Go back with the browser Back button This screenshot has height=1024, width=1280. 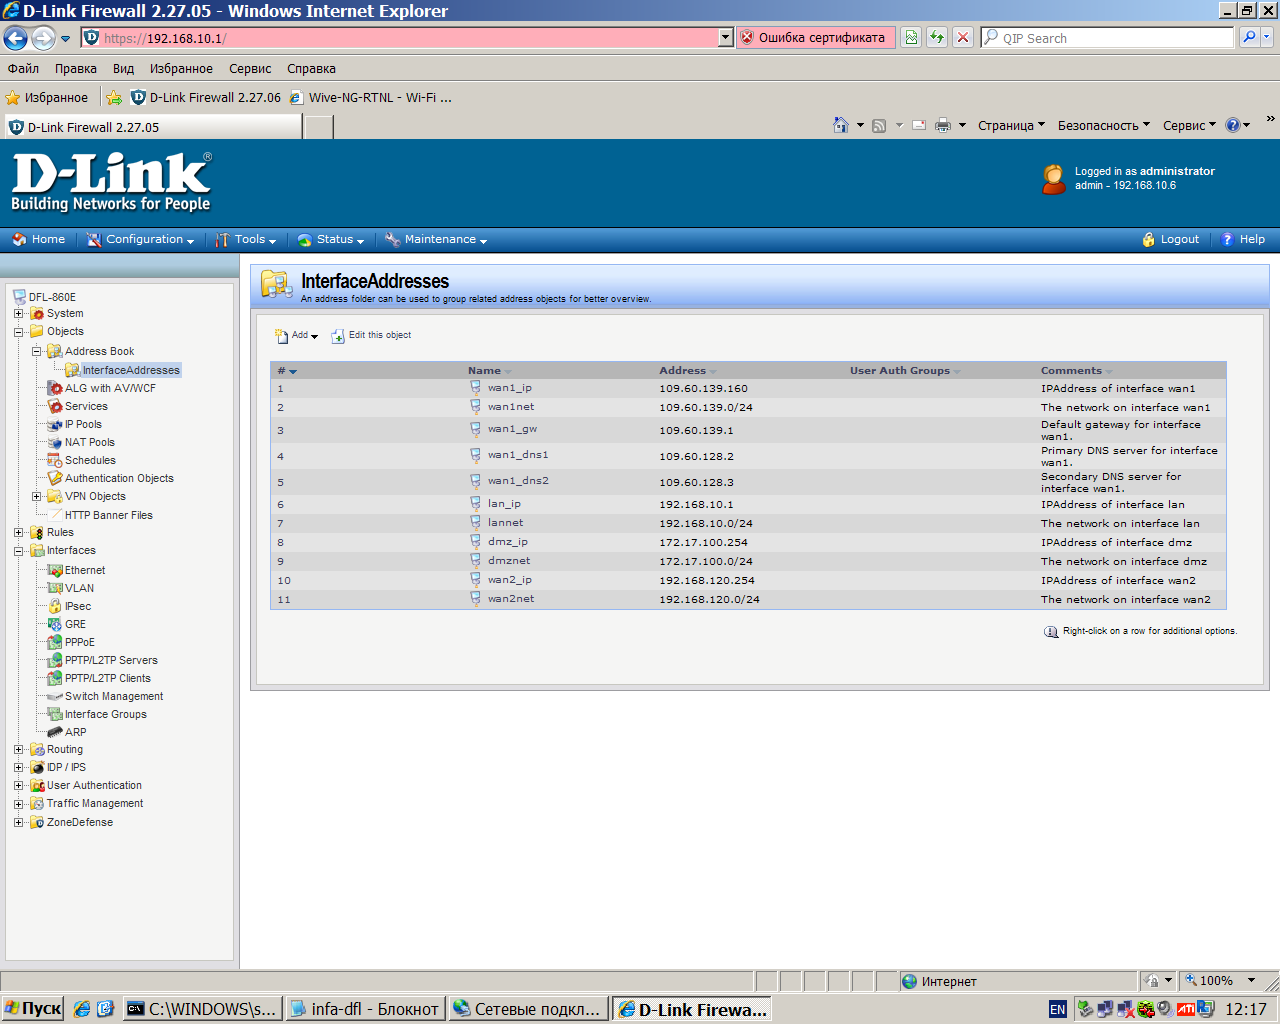15,38
